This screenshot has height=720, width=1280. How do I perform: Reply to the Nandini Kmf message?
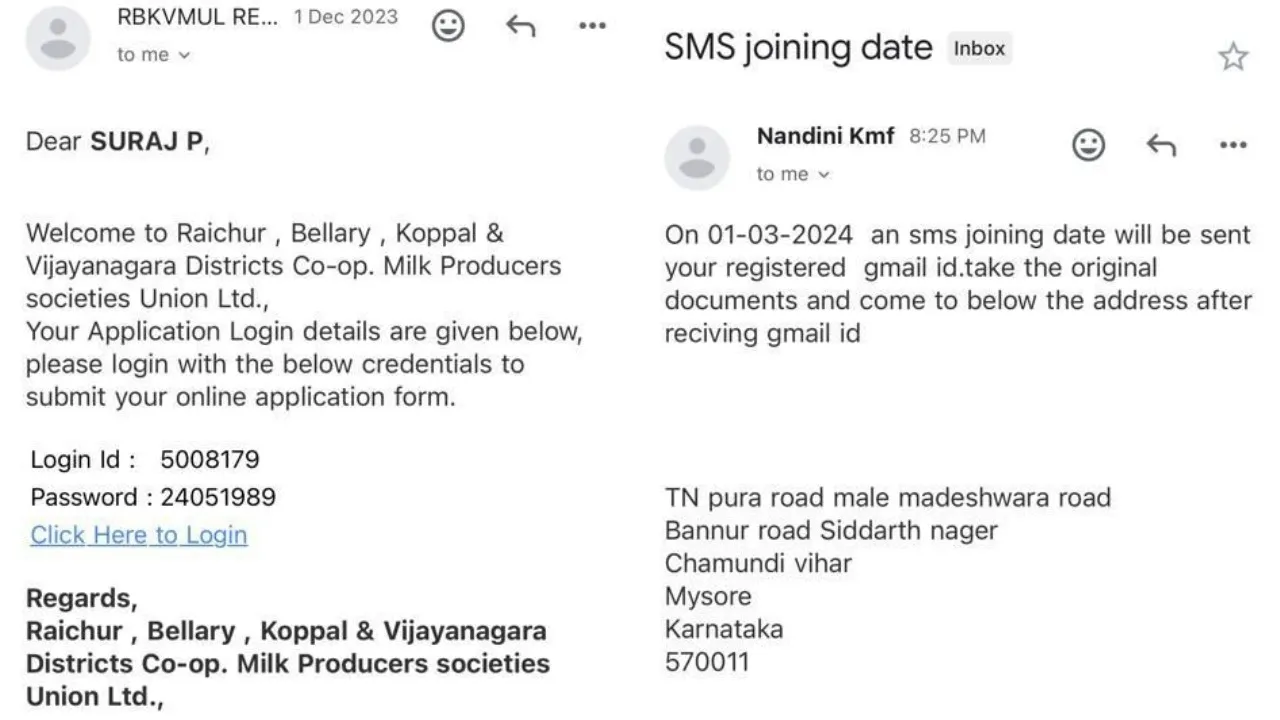1160,145
